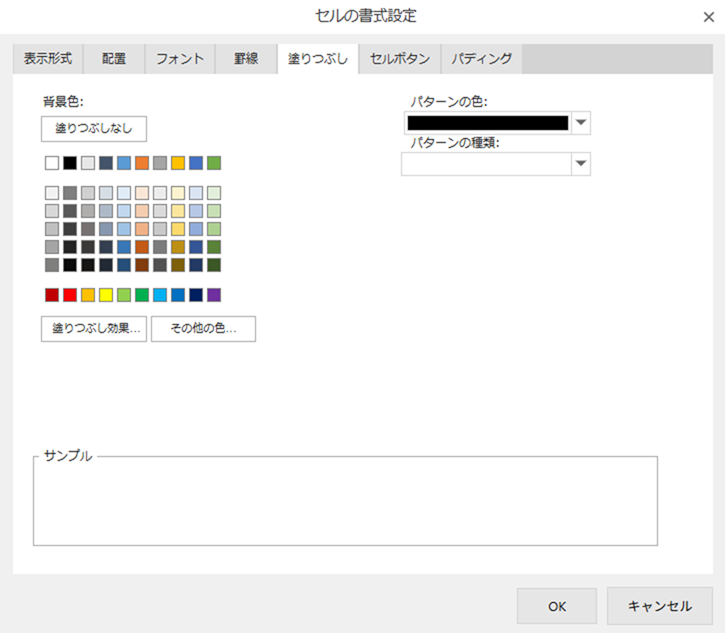Open 塗りつぶし効果 dialog
Screen dimensions: 725x634
pyautogui.click(x=94, y=330)
